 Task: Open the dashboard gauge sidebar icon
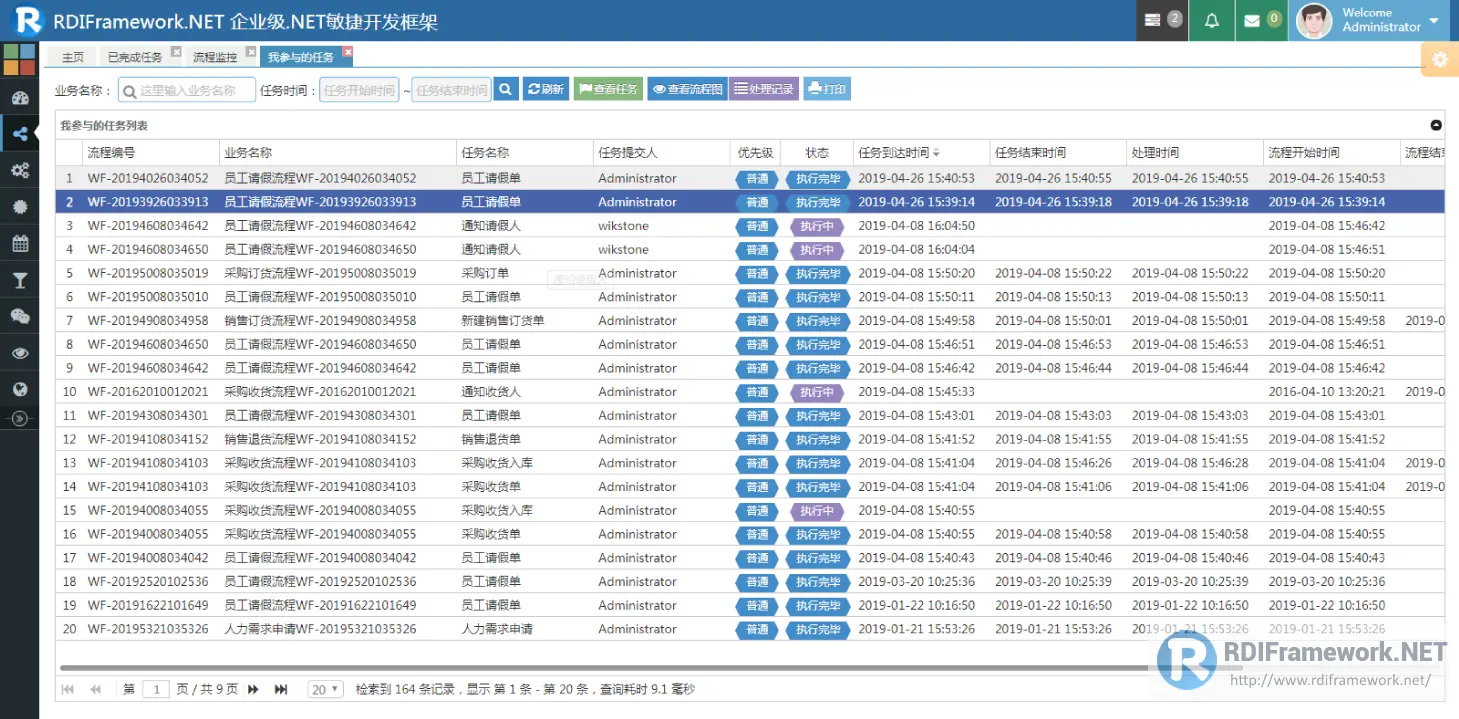pyautogui.click(x=20, y=98)
